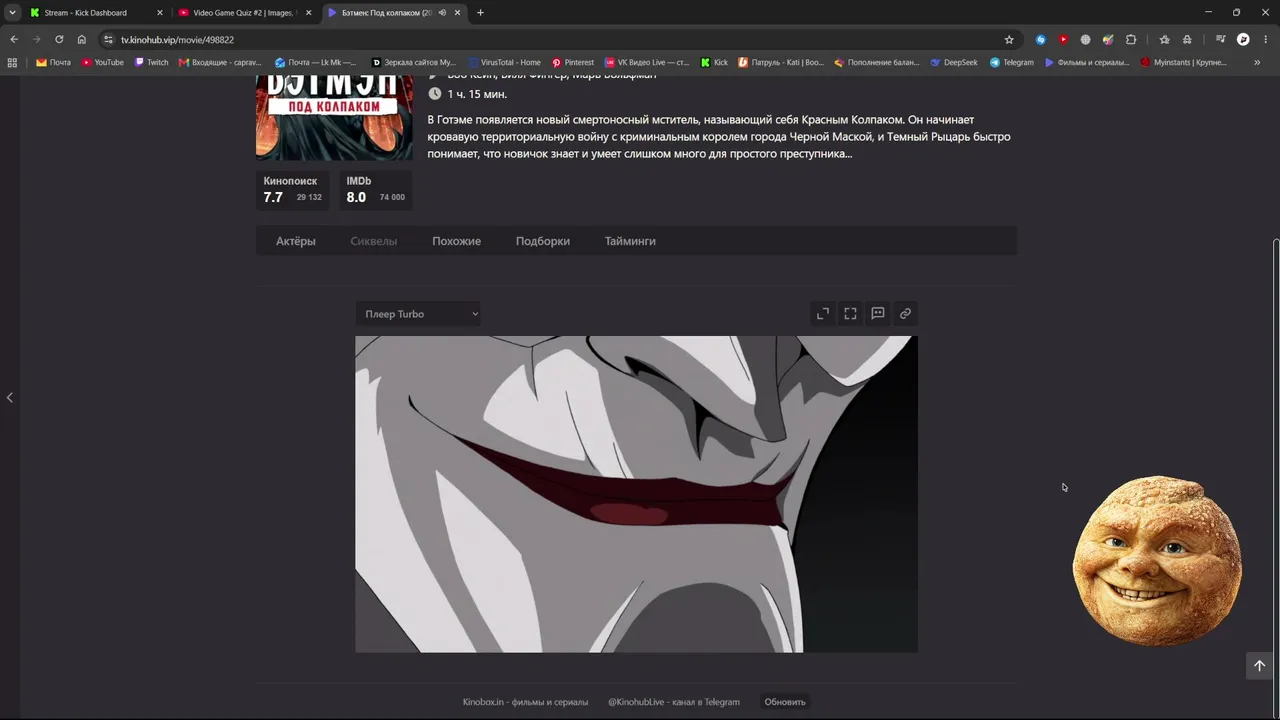Go to the browser home page
The image size is (1280, 720).
[82, 40]
